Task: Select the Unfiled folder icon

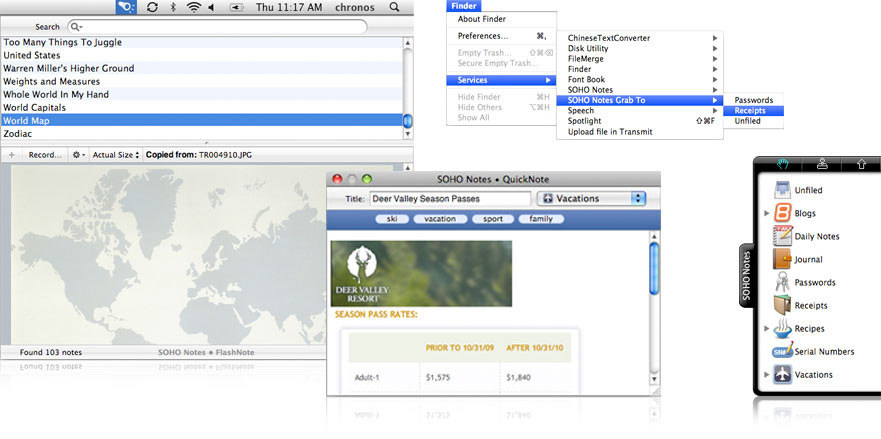Action: click(783, 190)
